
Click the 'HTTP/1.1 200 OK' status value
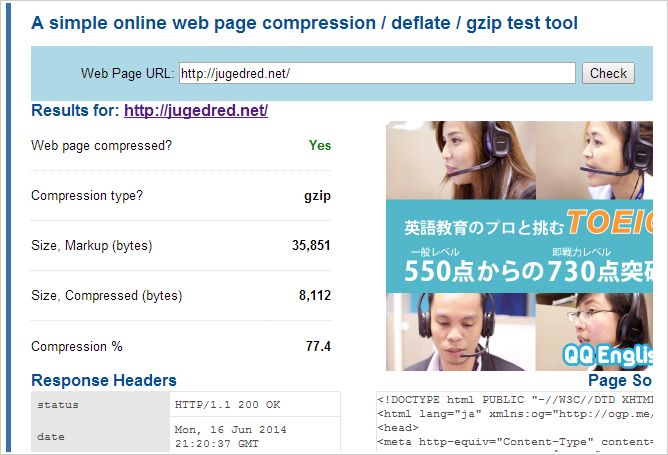click(x=227, y=405)
